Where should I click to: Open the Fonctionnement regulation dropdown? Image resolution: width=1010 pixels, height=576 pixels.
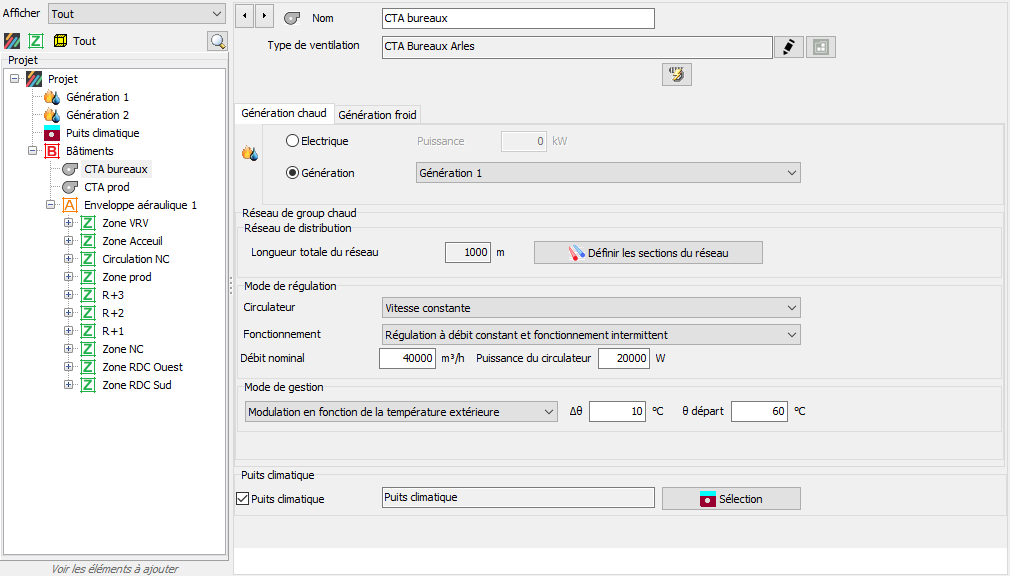pyautogui.click(x=591, y=335)
